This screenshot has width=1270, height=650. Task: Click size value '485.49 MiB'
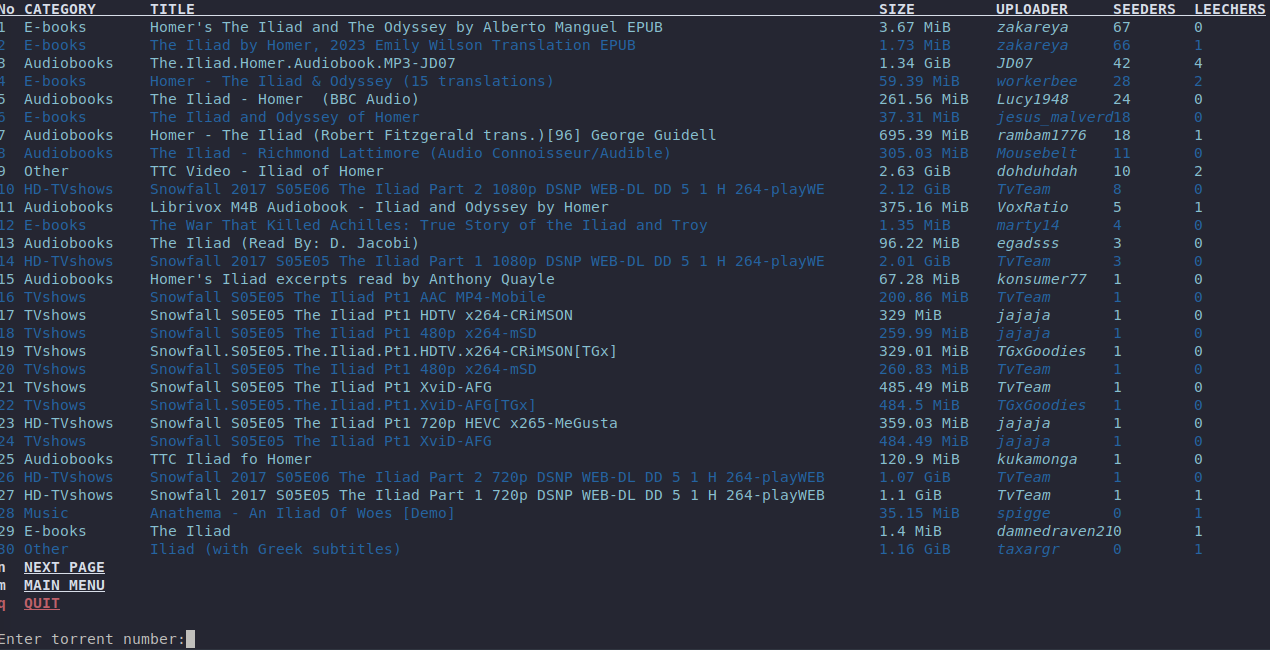click(x=924, y=387)
